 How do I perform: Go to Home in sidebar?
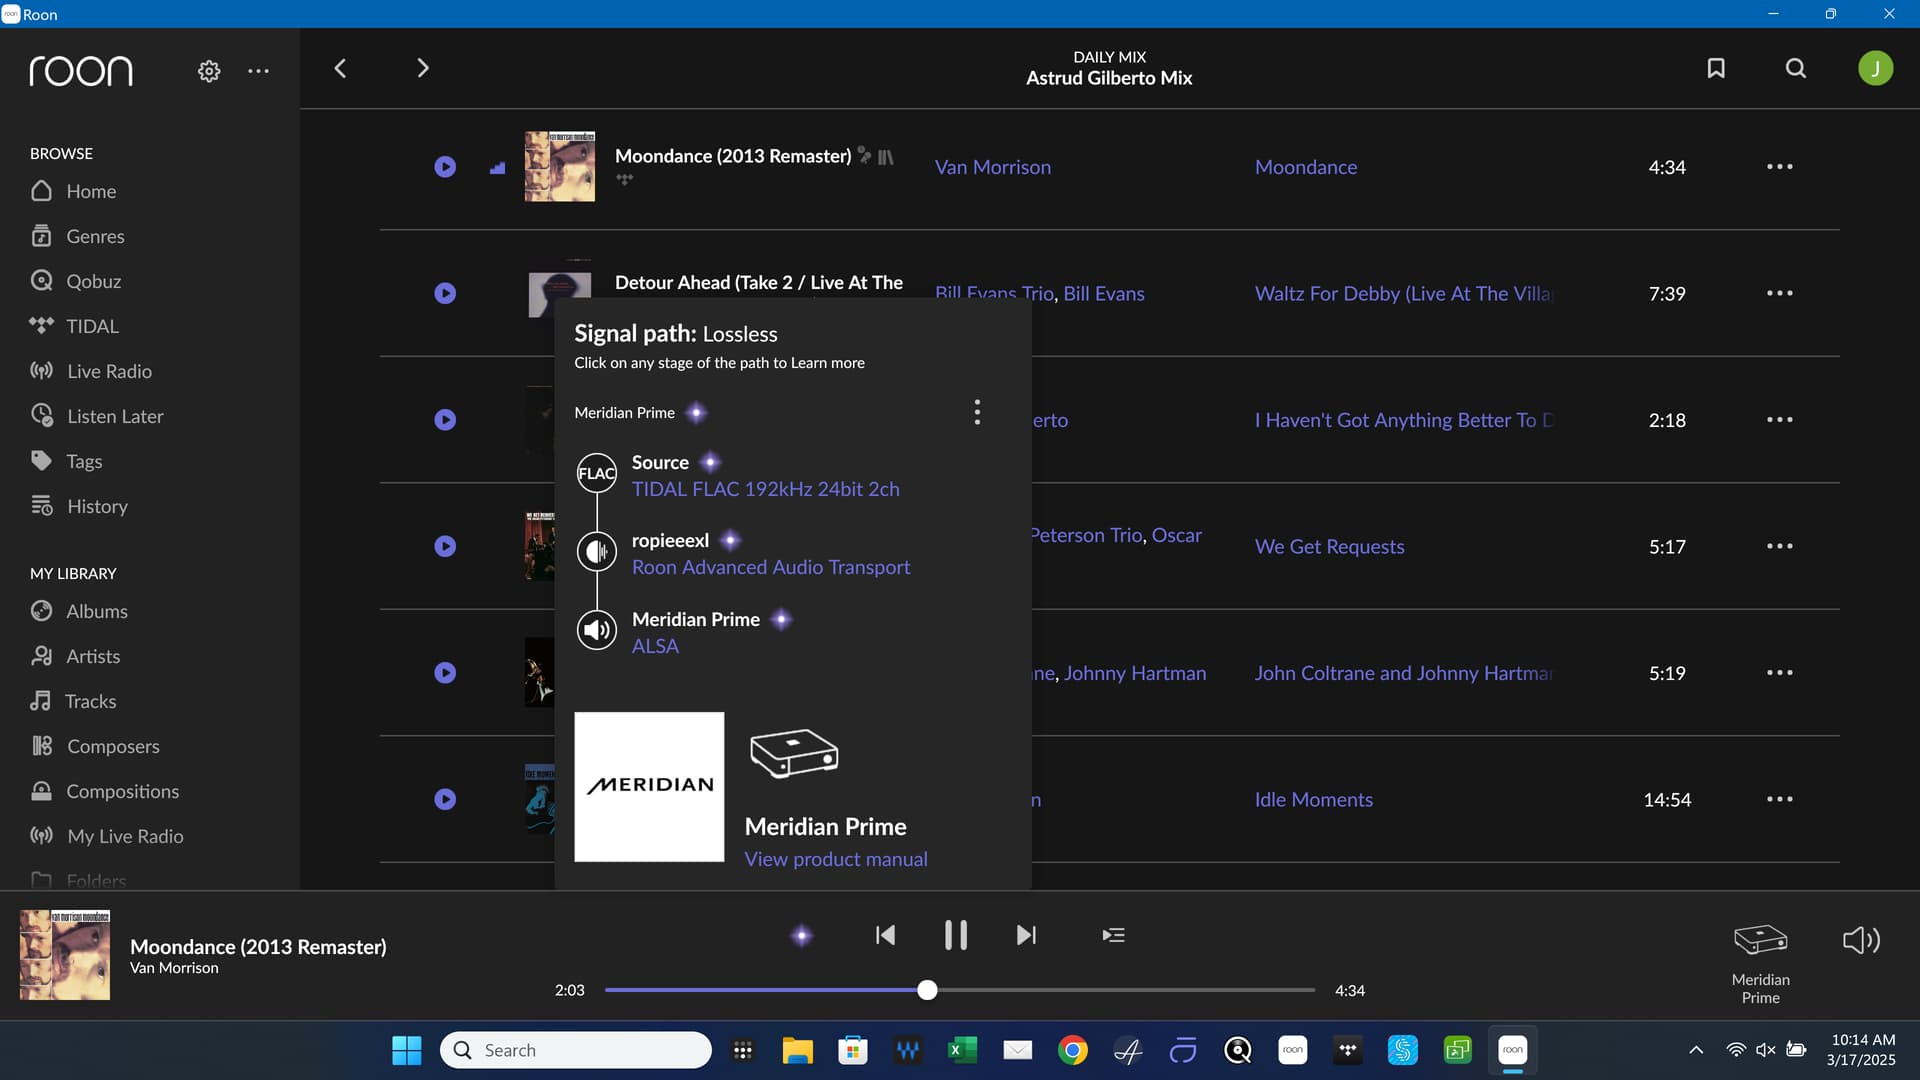click(74, 191)
